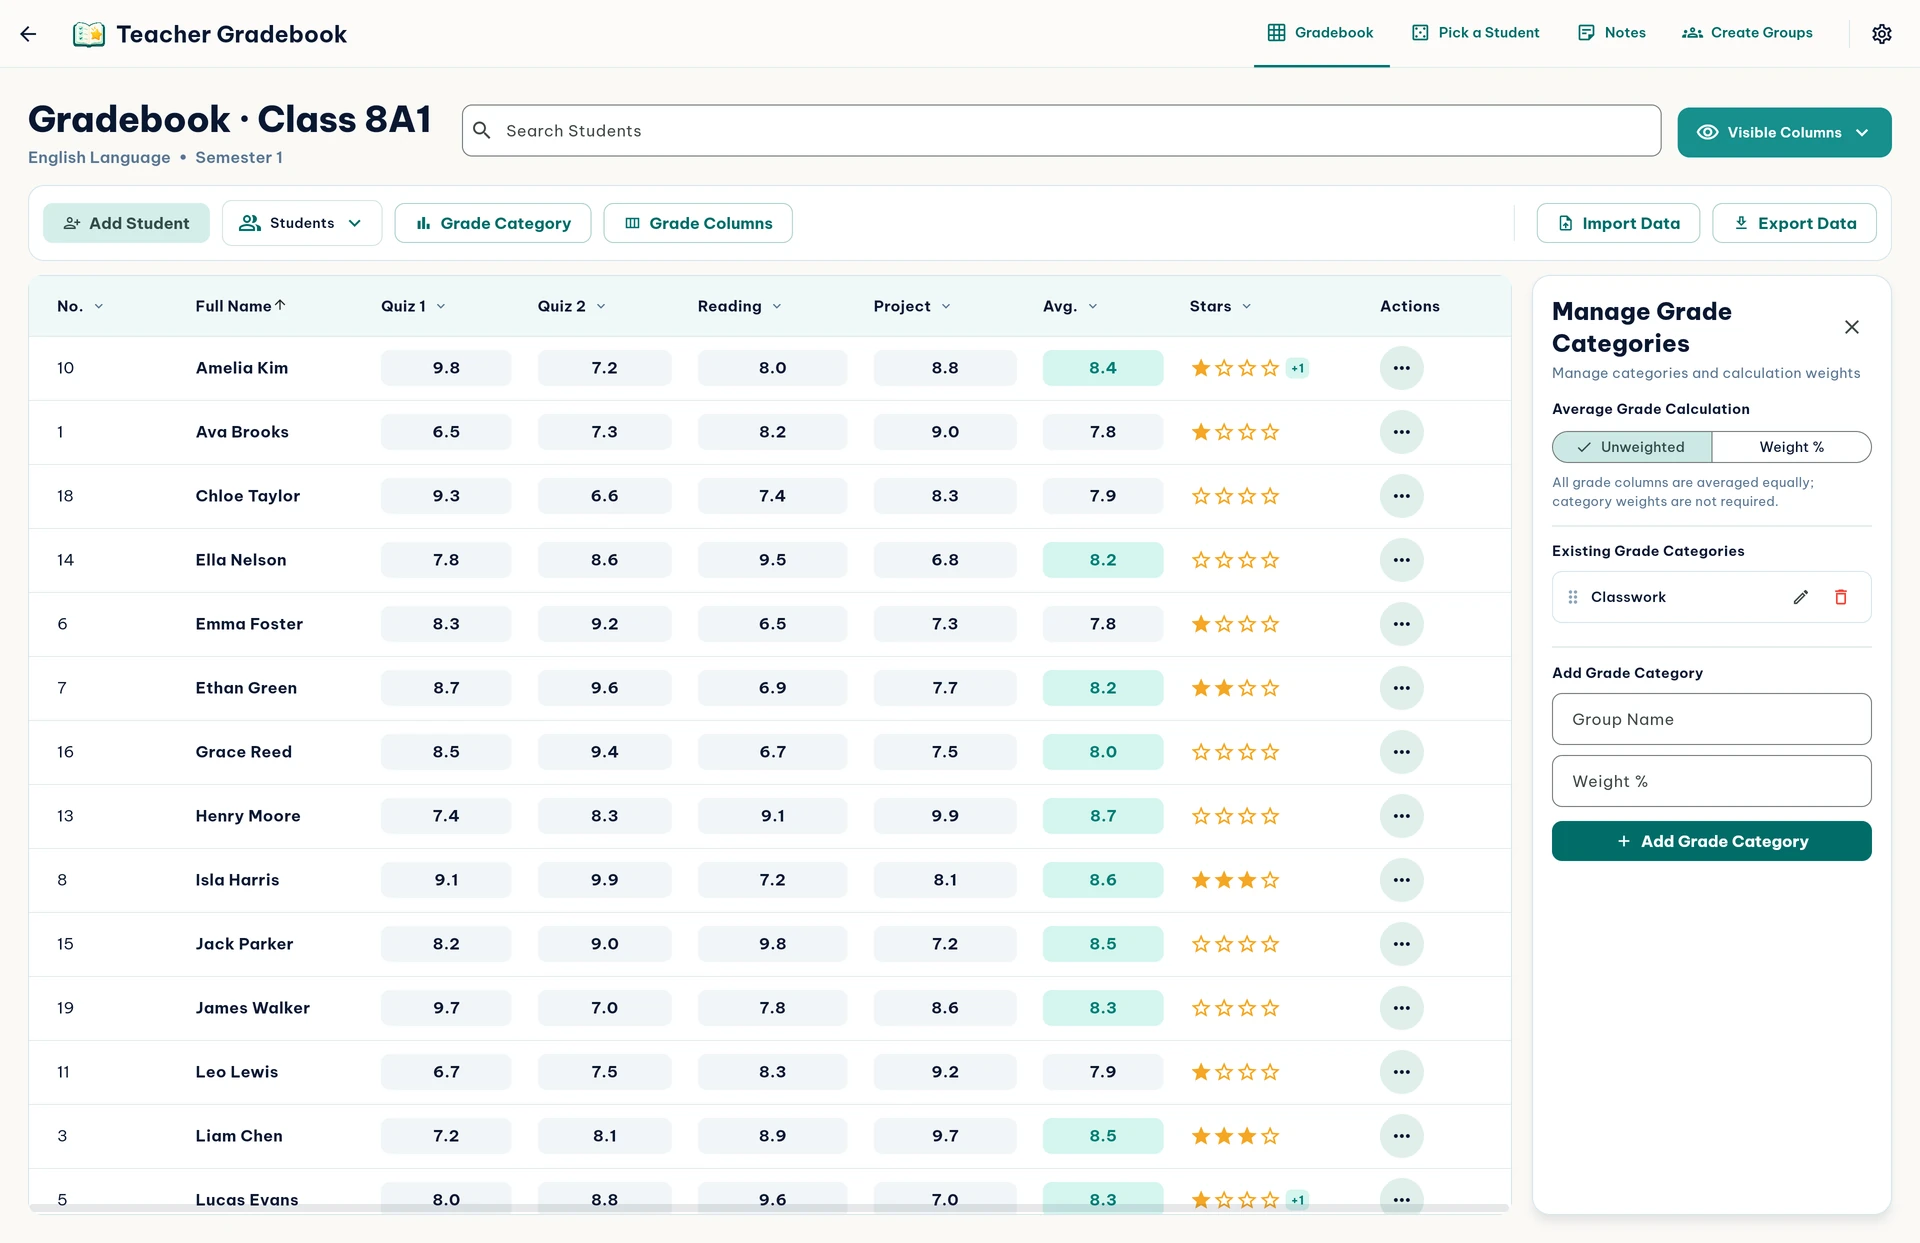1920x1243 pixels.
Task: Open the actions menu for Amelia Kim
Action: (x=1402, y=368)
